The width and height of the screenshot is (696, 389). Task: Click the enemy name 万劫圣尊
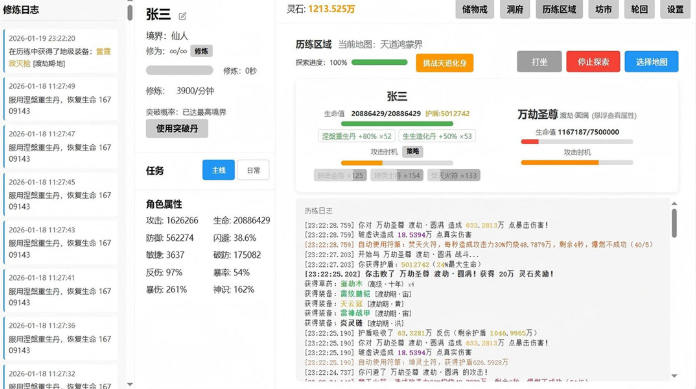(x=538, y=114)
